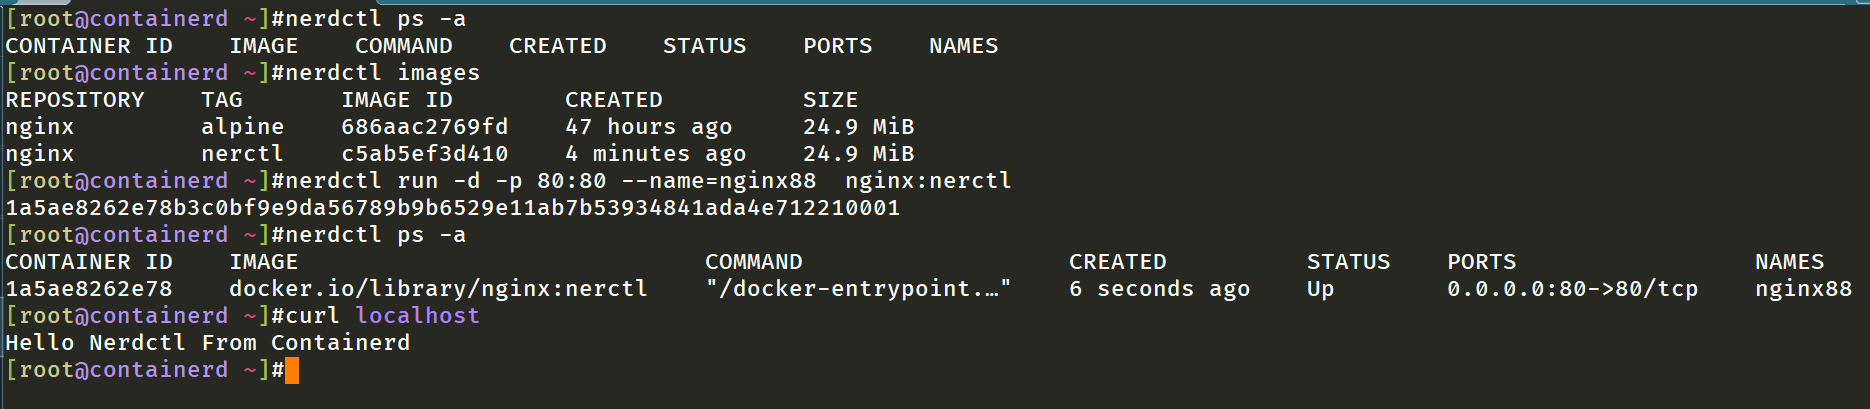
Task: Click the Hello Nerdctl From Containerd output
Action: [x=208, y=343]
